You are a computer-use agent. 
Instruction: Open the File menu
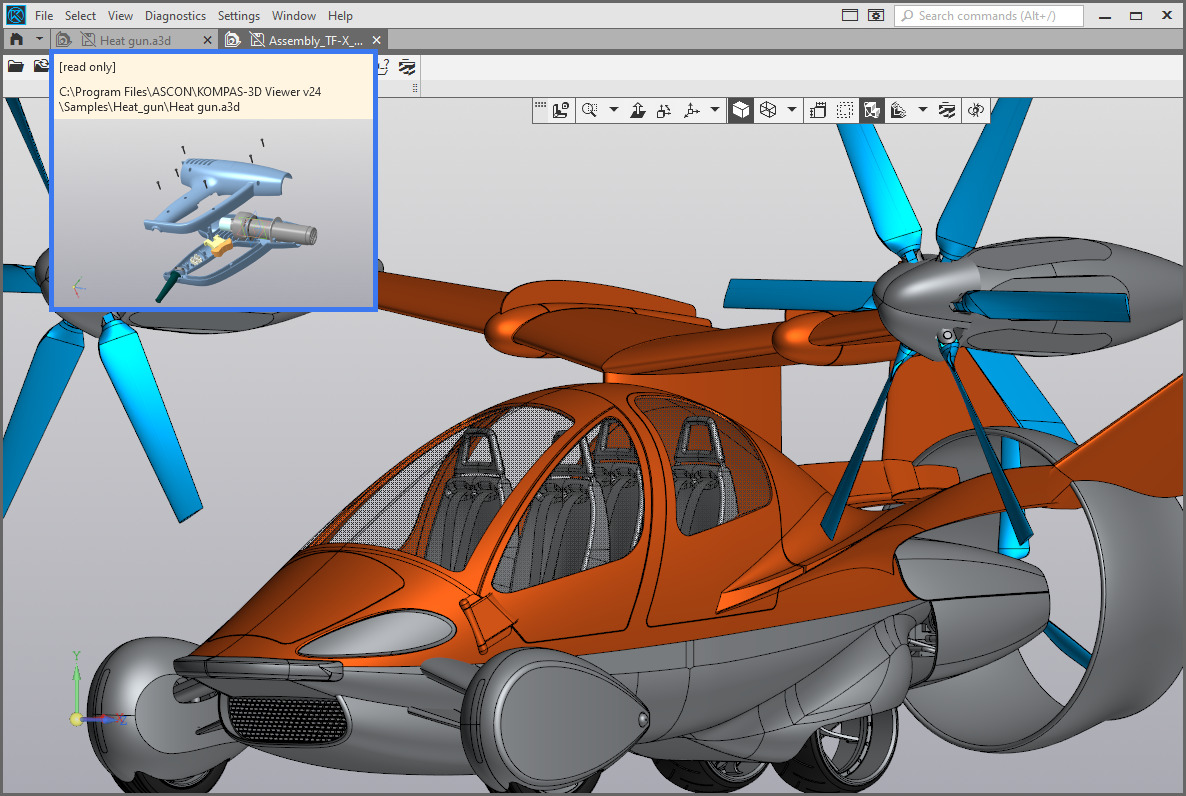pos(44,15)
